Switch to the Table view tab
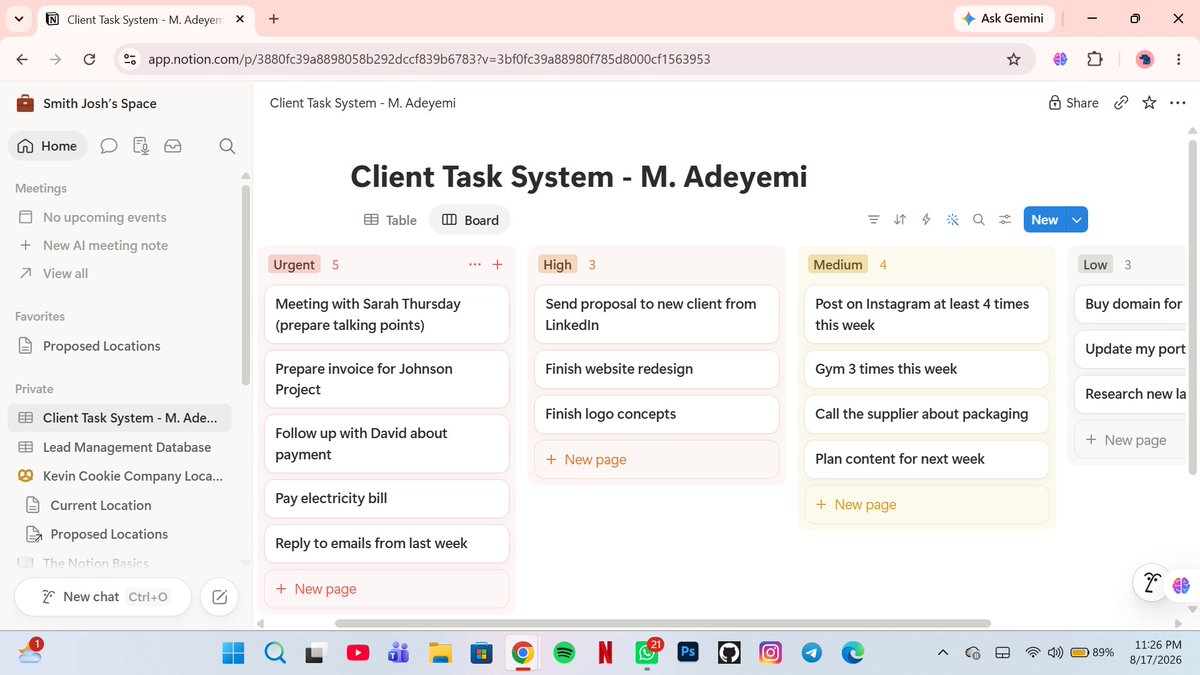Screen dimensions: 1200x675 [389, 220]
